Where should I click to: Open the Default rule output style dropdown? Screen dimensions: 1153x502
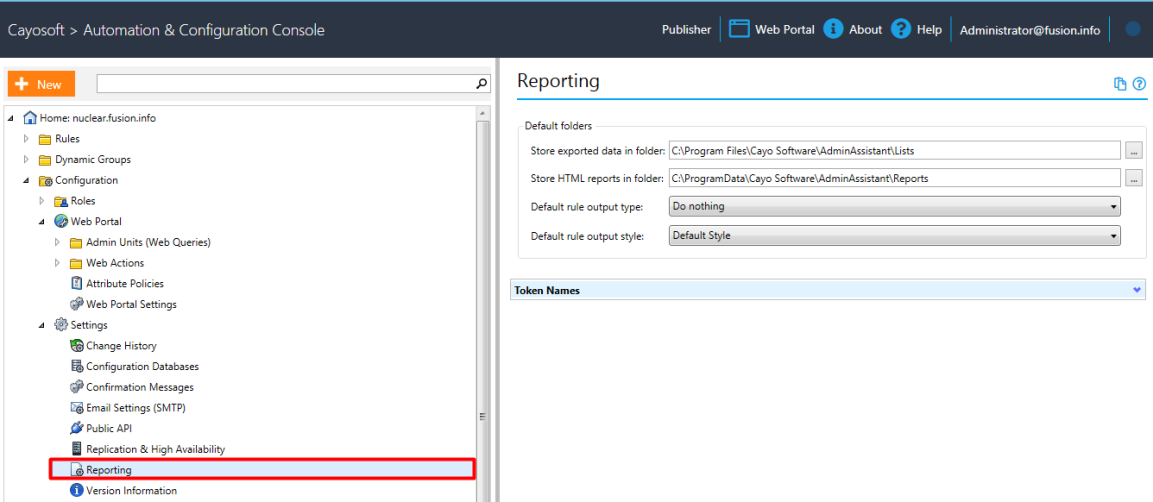tap(894, 236)
